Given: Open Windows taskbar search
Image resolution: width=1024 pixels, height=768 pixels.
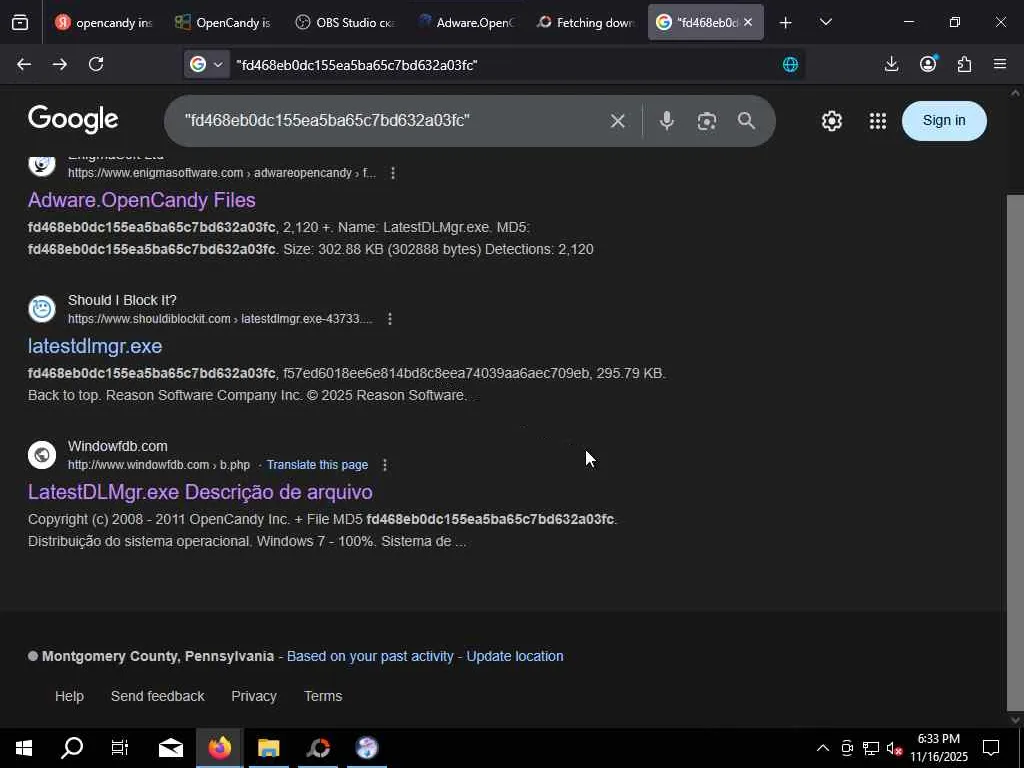Looking at the screenshot, I should (x=72, y=748).
